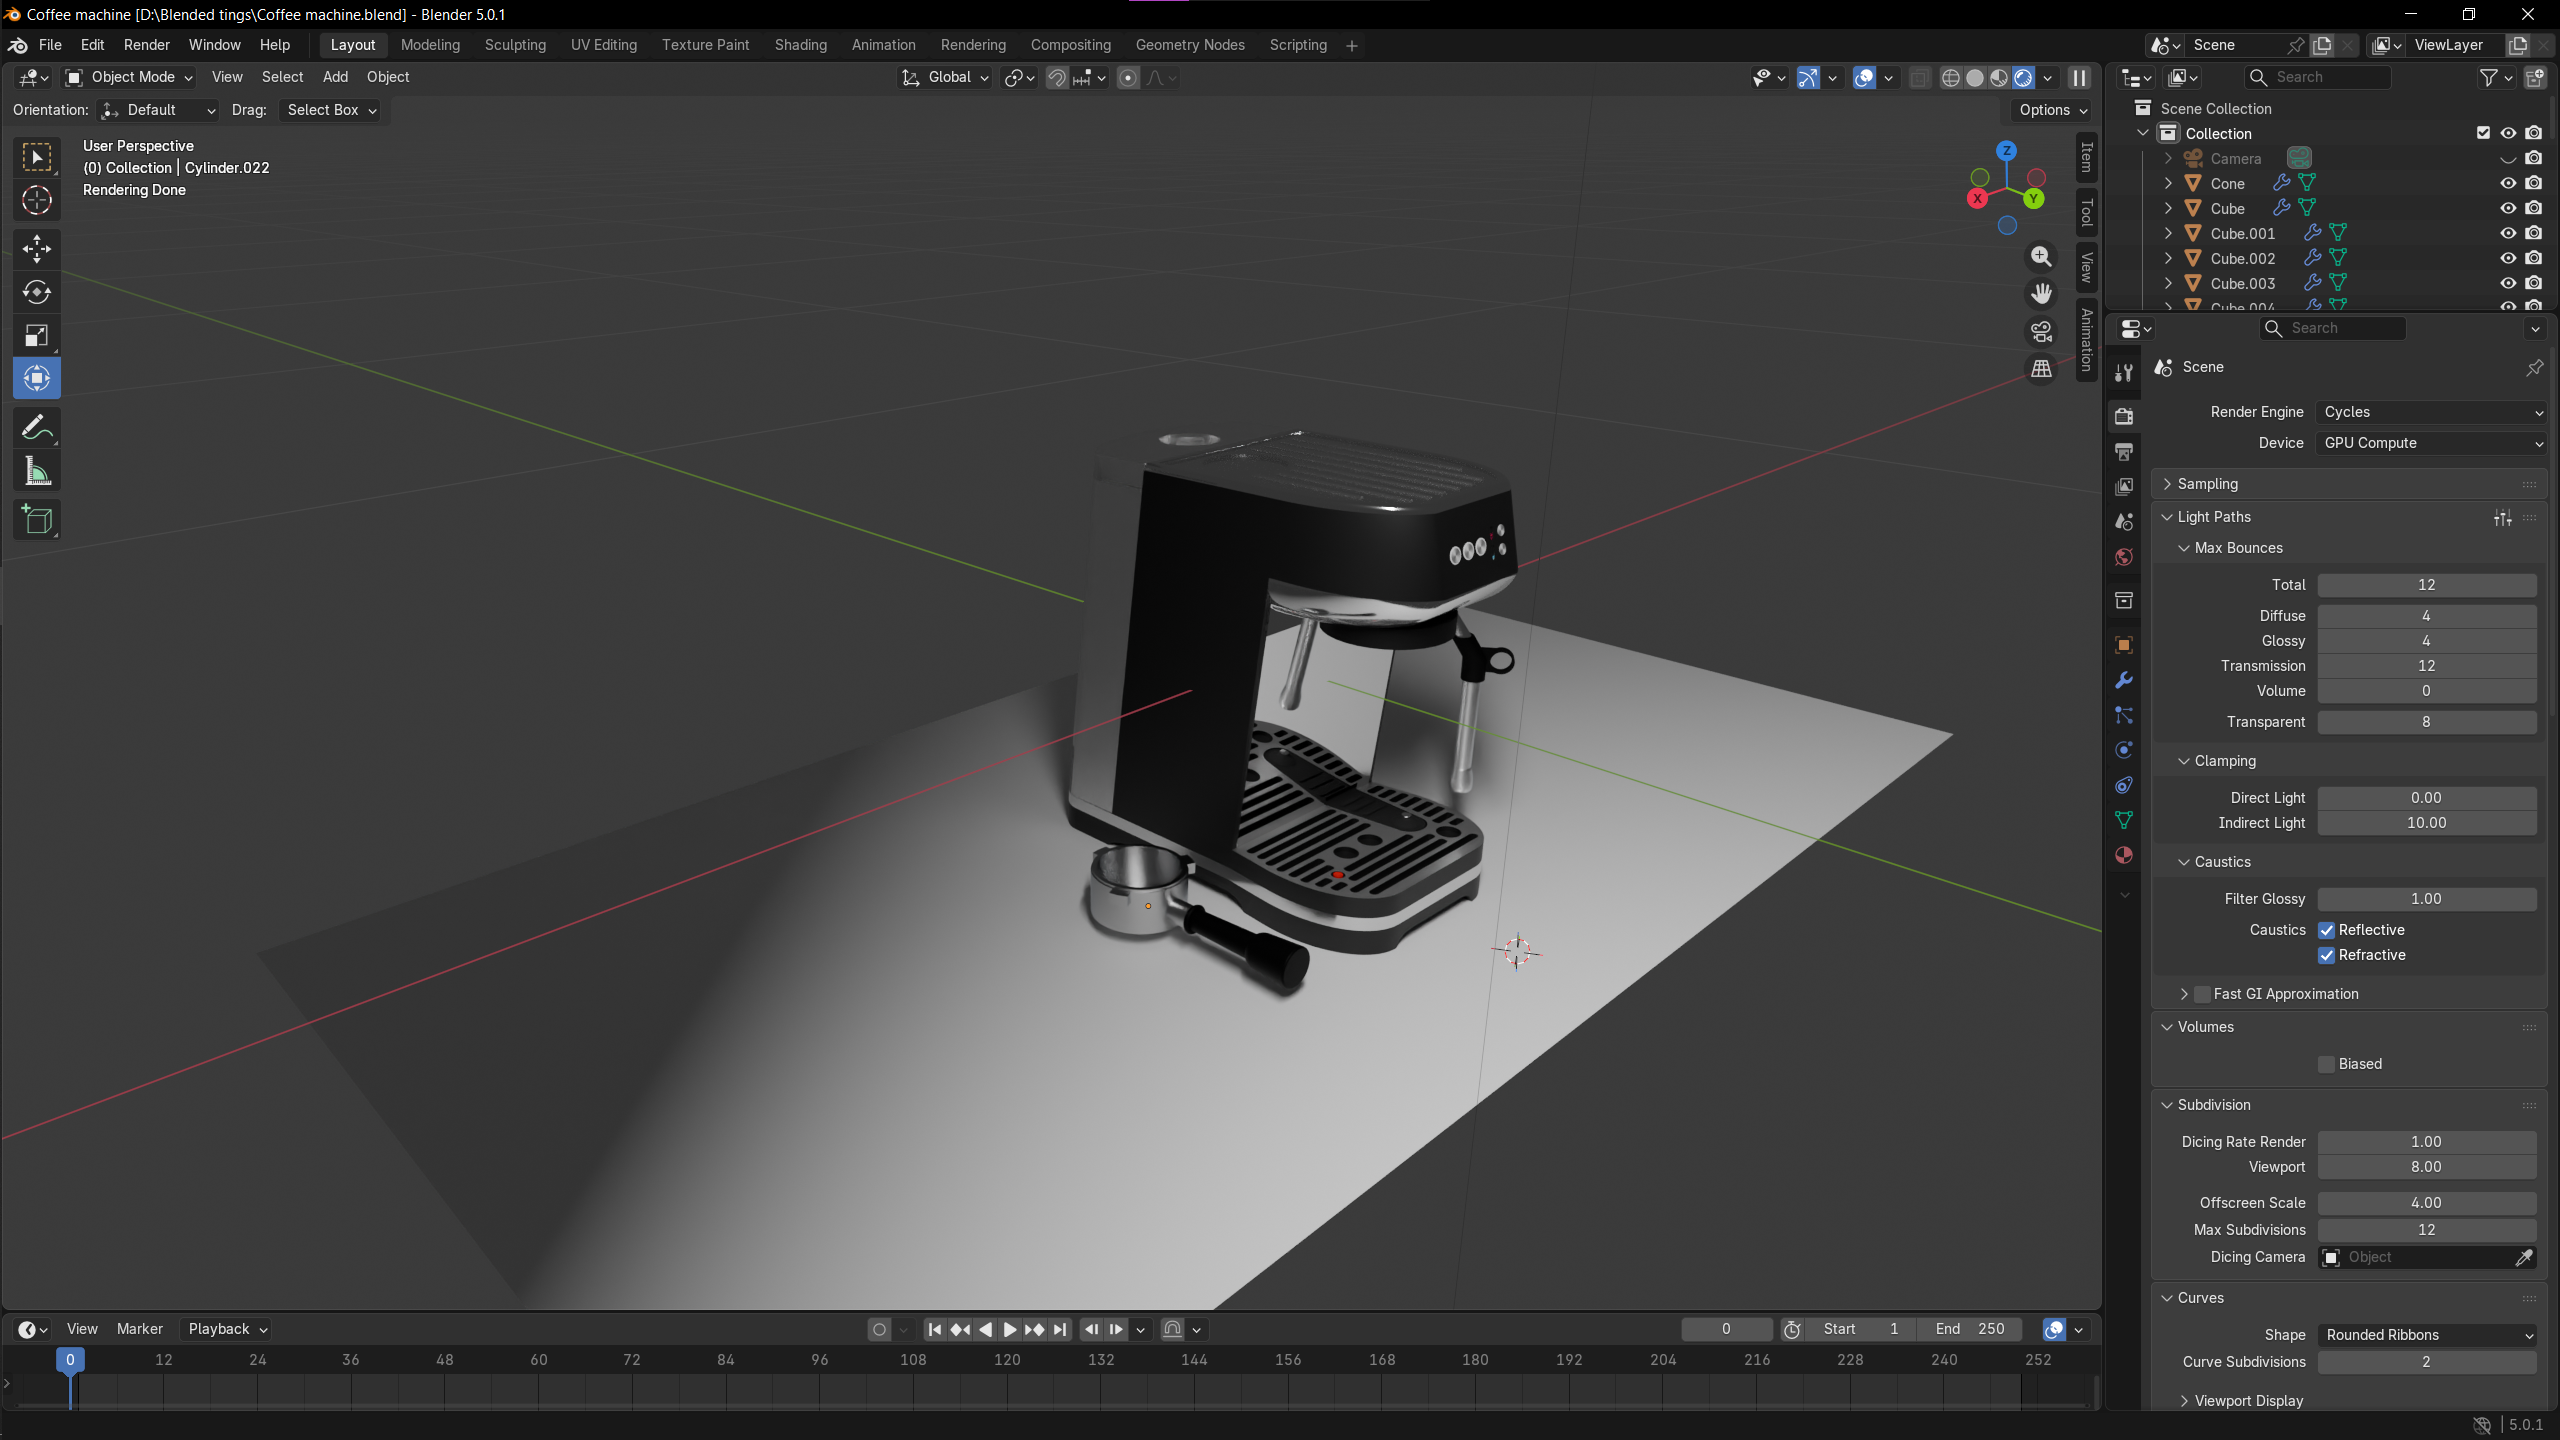Toggle proportional editing in header
Image resolution: width=2560 pixels, height=1440 pixels.
tap(1128, 78)
